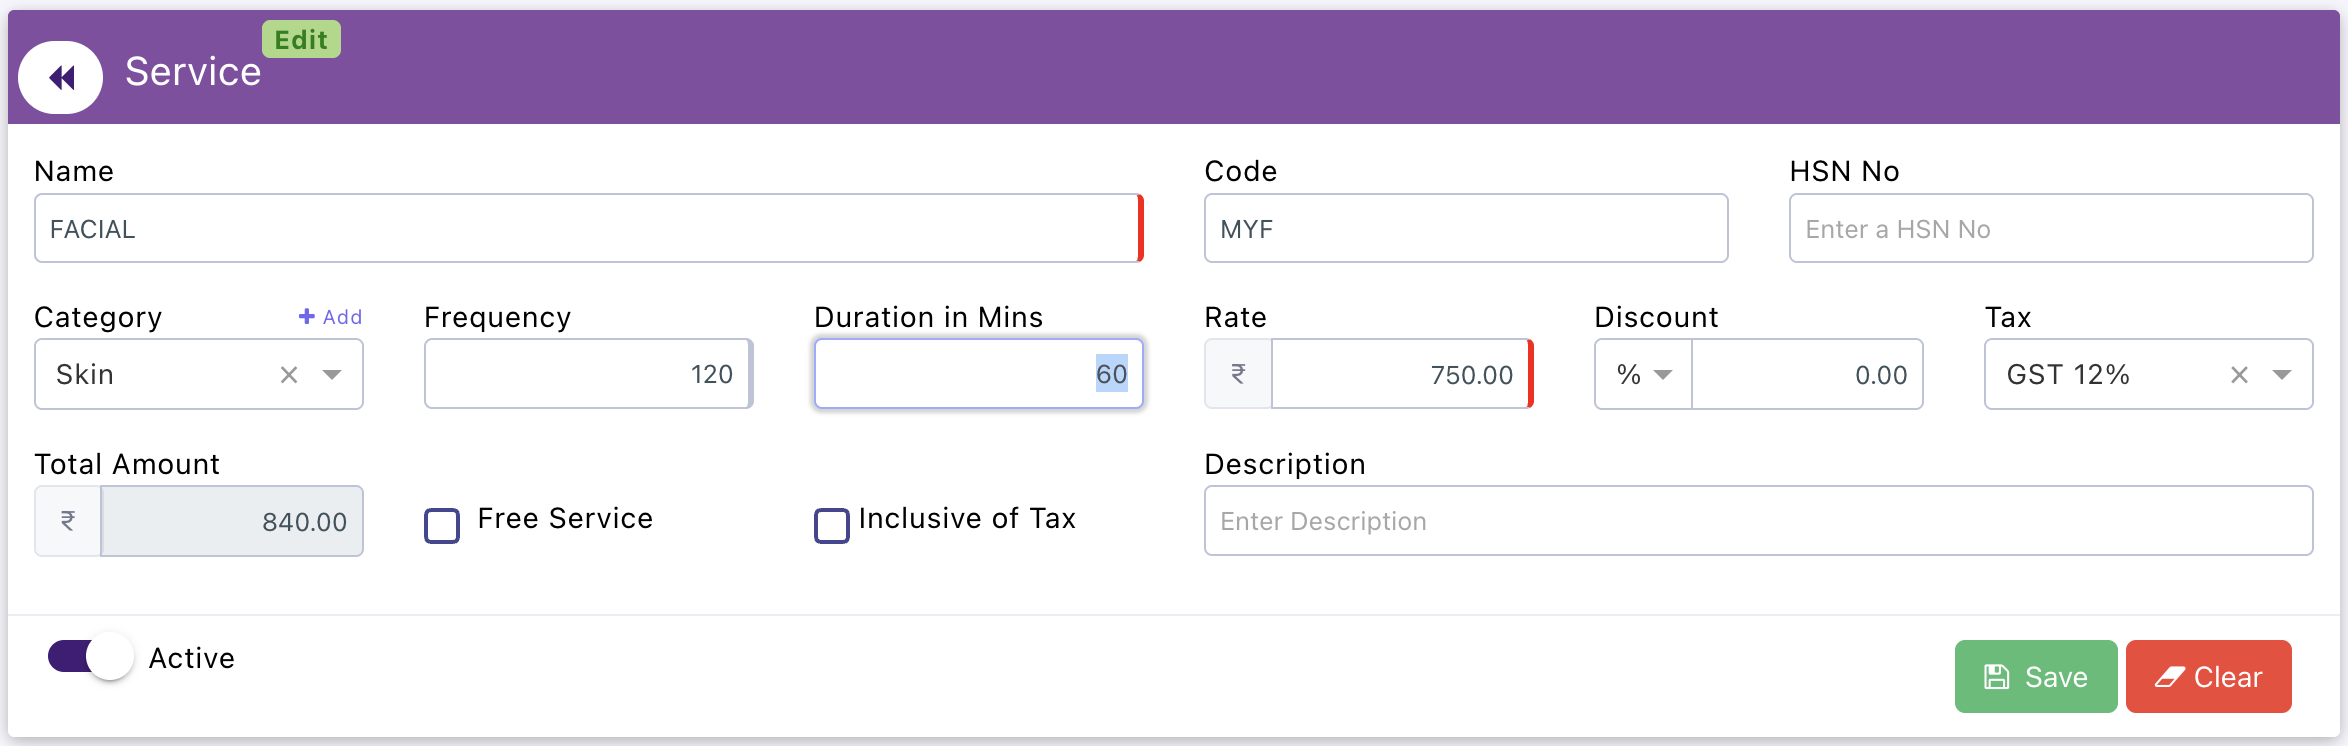Image resolution: width=2348 pixels, height=746 pixels.
Task: Open the Discount type % dropdown
Action: pos(1643,375)
